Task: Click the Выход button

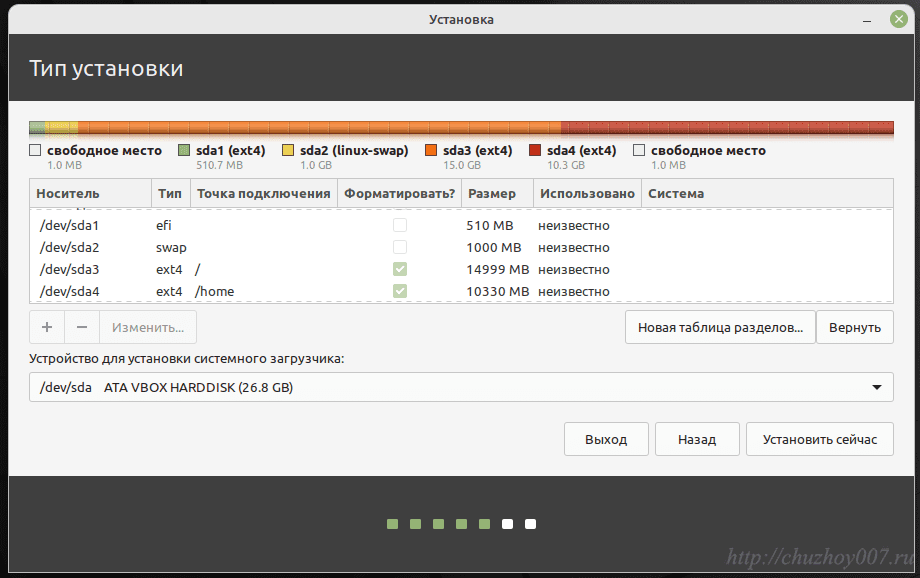Action: [x=606, y=439]
